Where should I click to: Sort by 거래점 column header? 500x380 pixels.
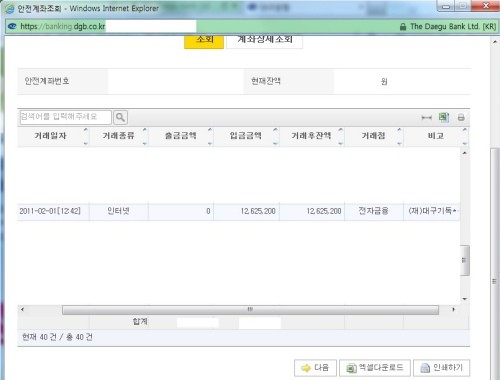click(x=374, y=136)
